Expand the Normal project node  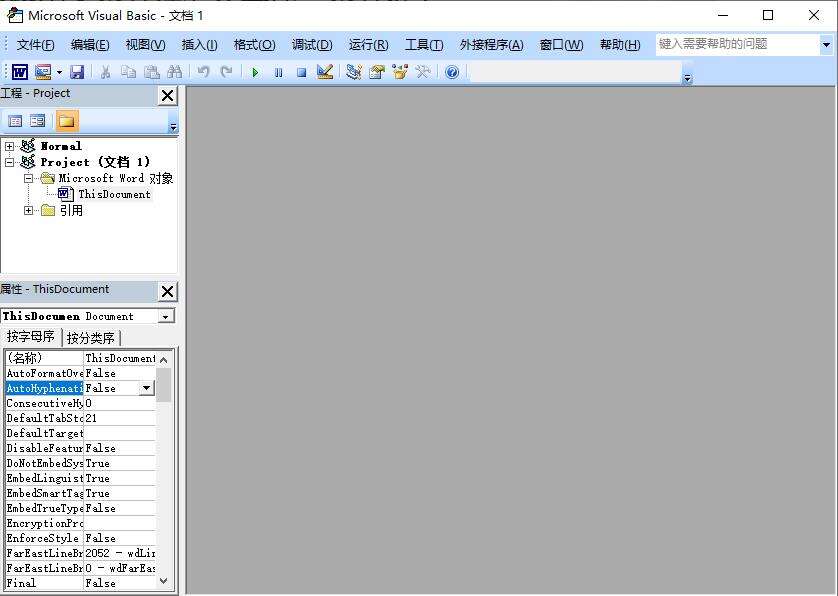point(10,146)
